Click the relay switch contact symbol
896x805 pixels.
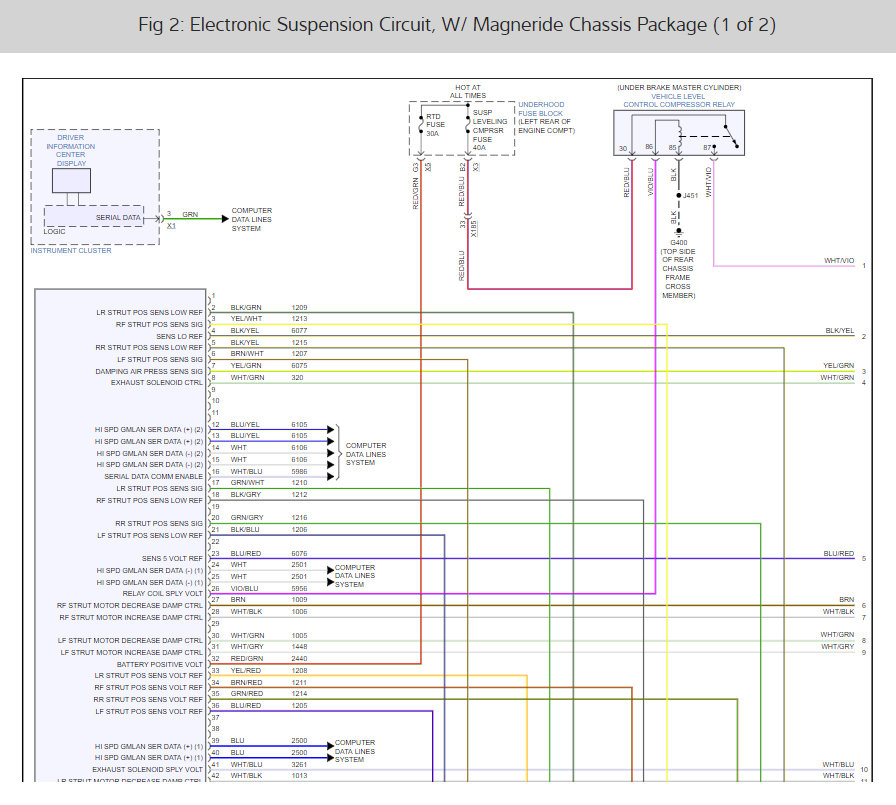point(731,136)
